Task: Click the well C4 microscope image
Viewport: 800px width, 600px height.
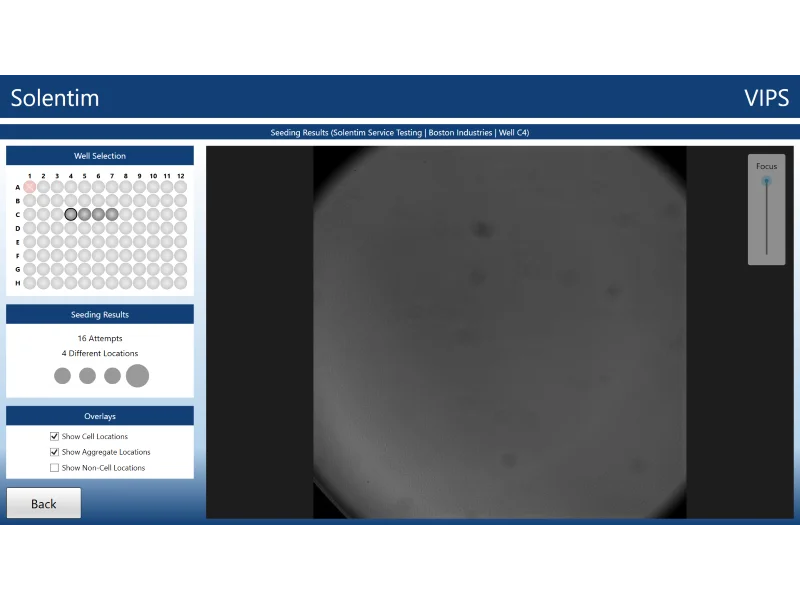Action: (499, 333)
